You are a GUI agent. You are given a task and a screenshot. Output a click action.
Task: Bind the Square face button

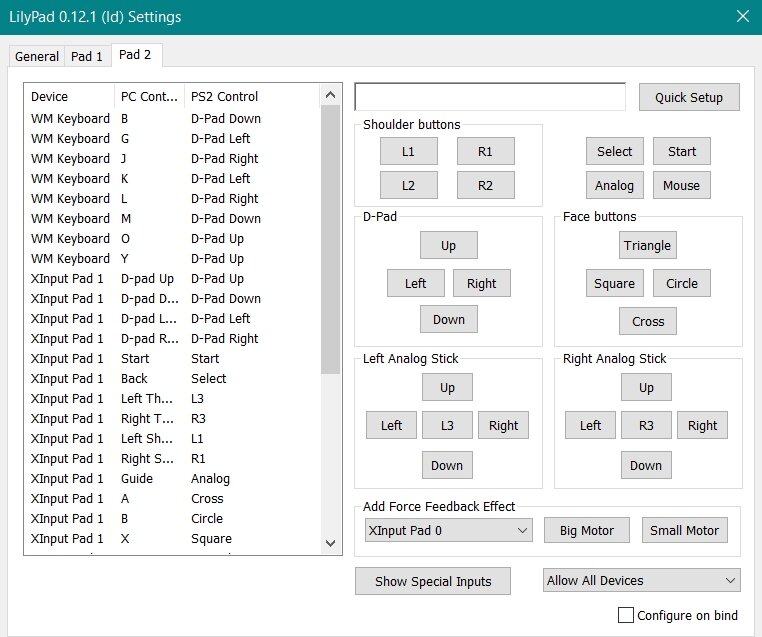(x=615, y=283)
